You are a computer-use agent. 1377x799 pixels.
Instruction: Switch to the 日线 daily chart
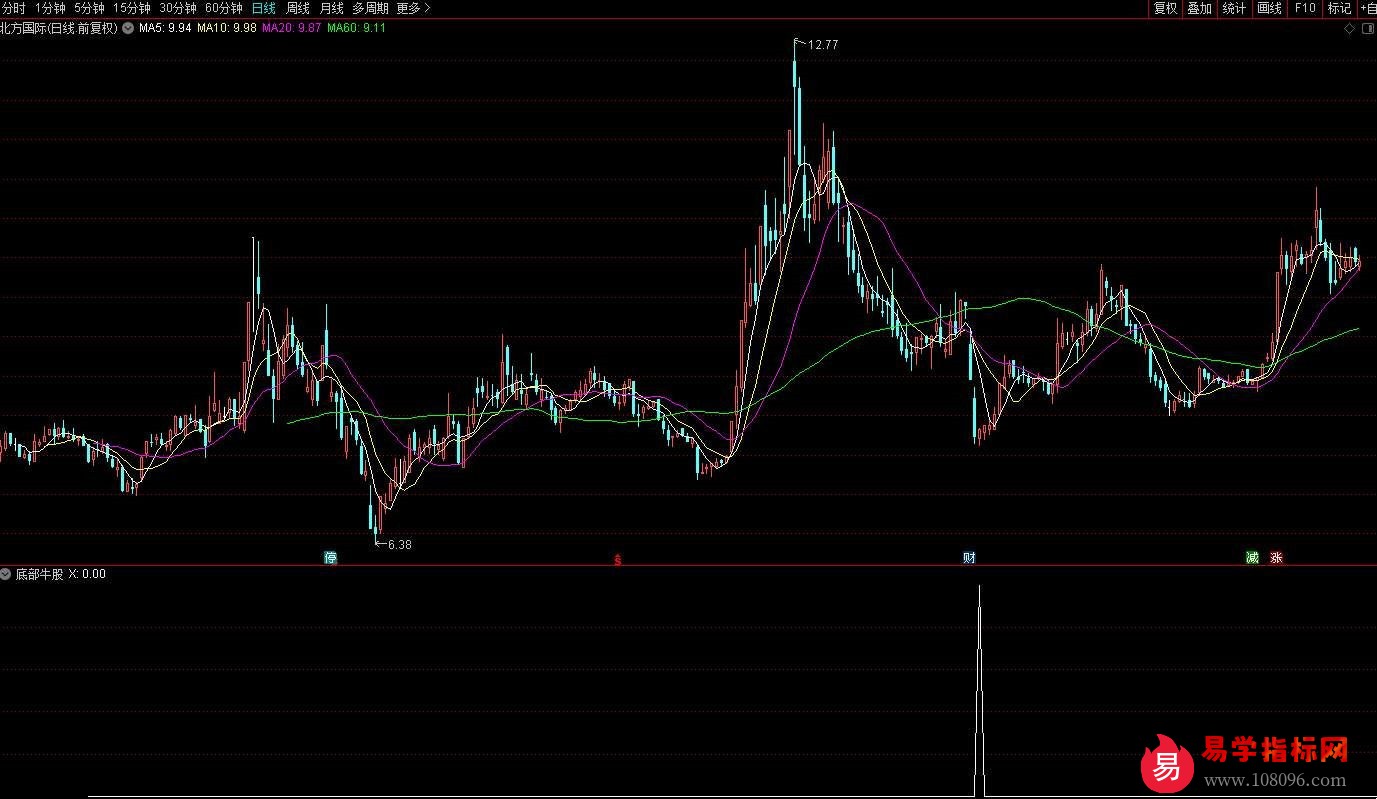[x=264, y=8]
